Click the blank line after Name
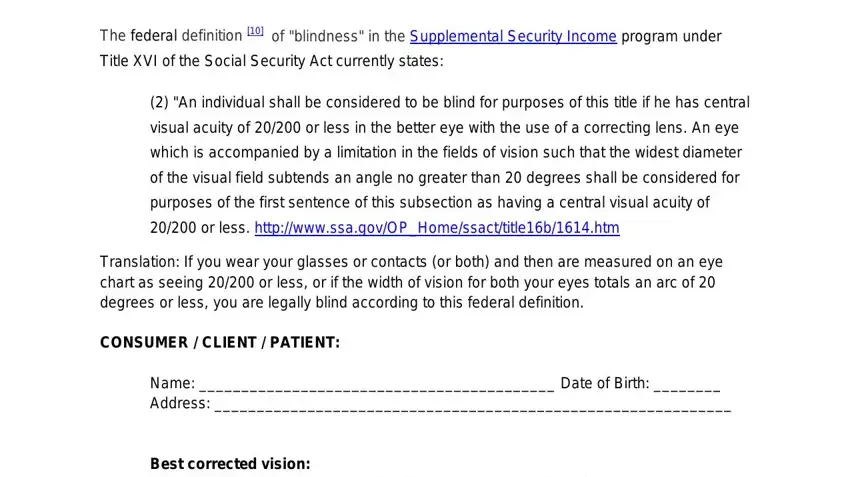 point(377,384)
